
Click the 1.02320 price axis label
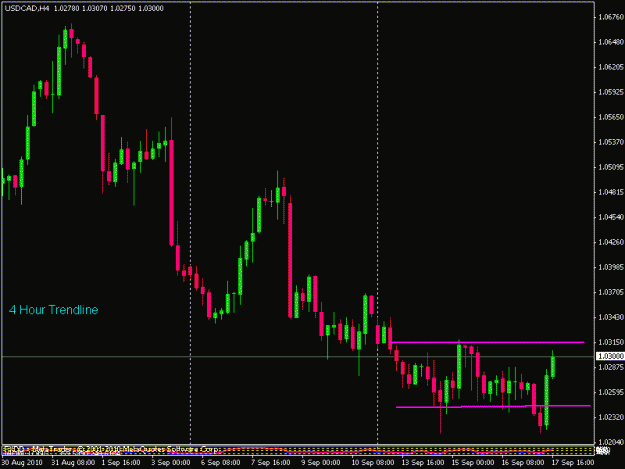610,417
